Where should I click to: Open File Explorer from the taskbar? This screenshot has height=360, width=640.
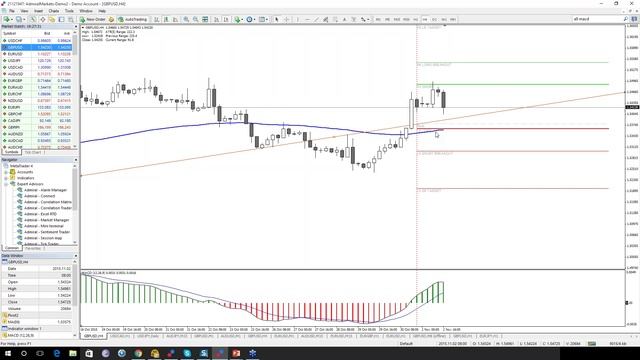pos(73,353)
